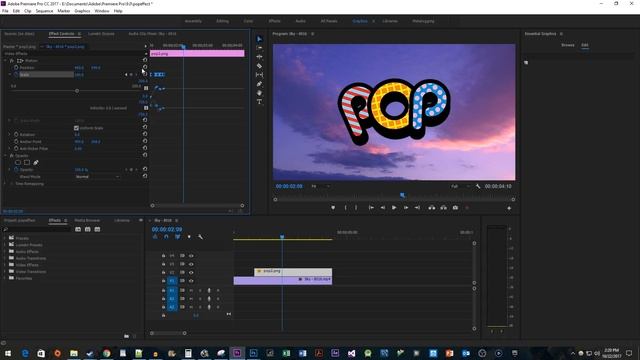Go to In point in Program monitor
Viewport: 640px width, 360px height.
point(371,208)
